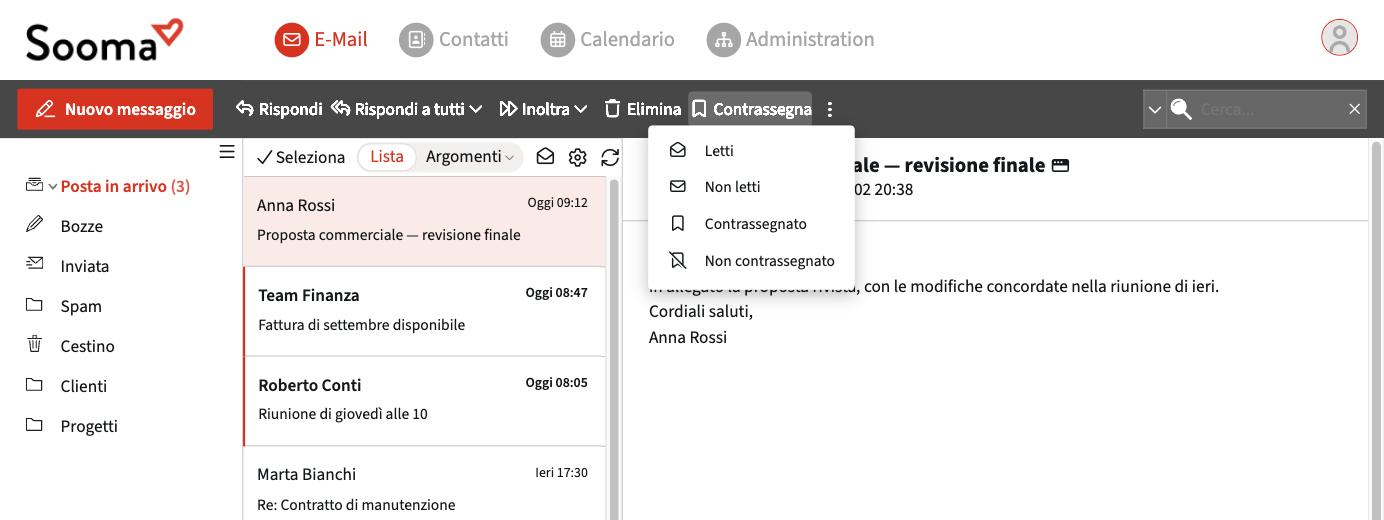Open the Calendario section

(x=608, y=40)
